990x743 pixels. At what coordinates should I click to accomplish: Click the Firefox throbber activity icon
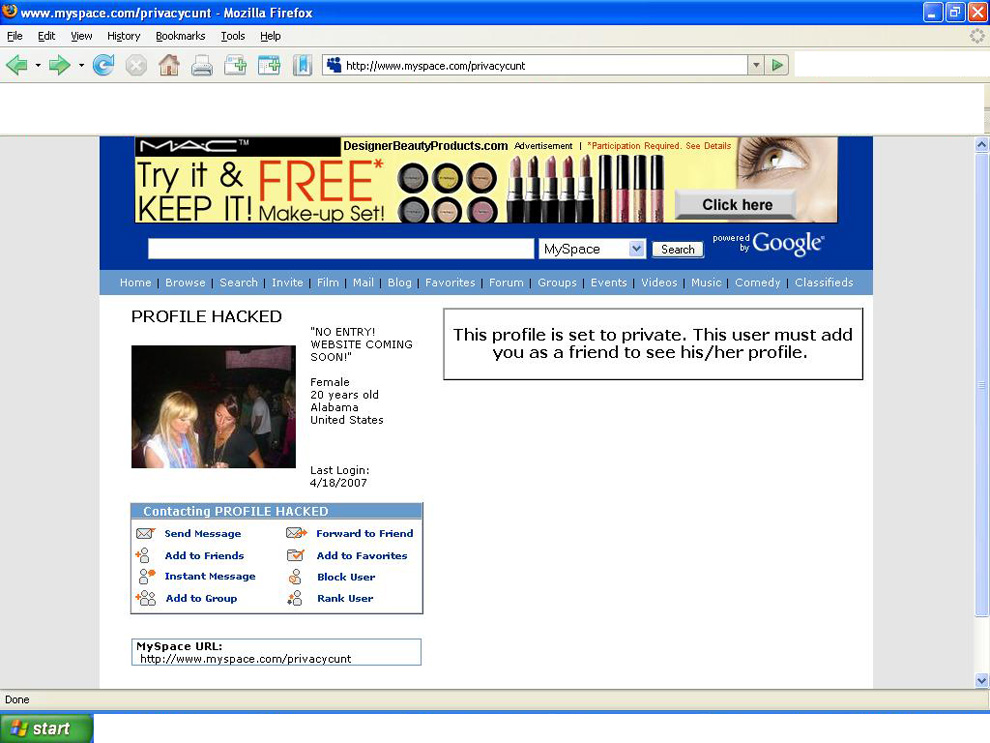tap(977, 36)
